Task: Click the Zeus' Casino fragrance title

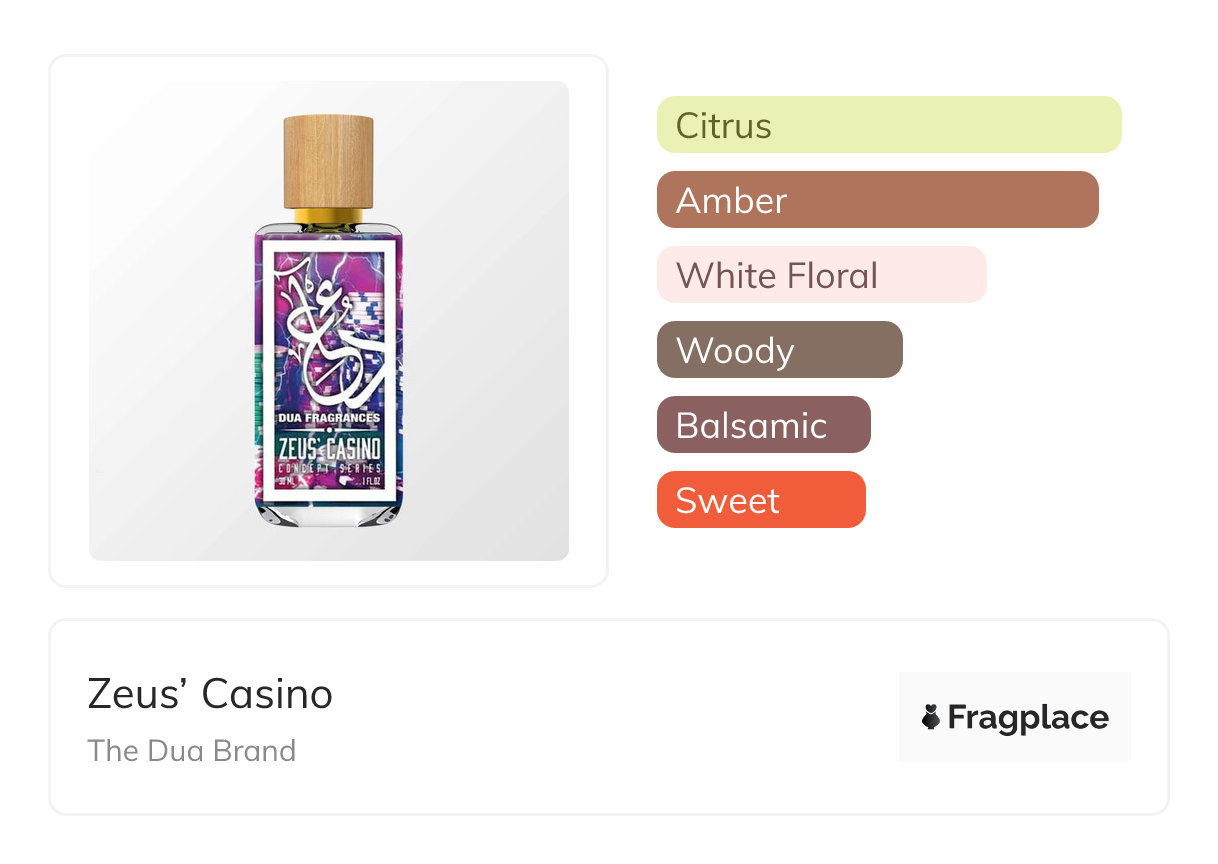Action: coord(210,694)
